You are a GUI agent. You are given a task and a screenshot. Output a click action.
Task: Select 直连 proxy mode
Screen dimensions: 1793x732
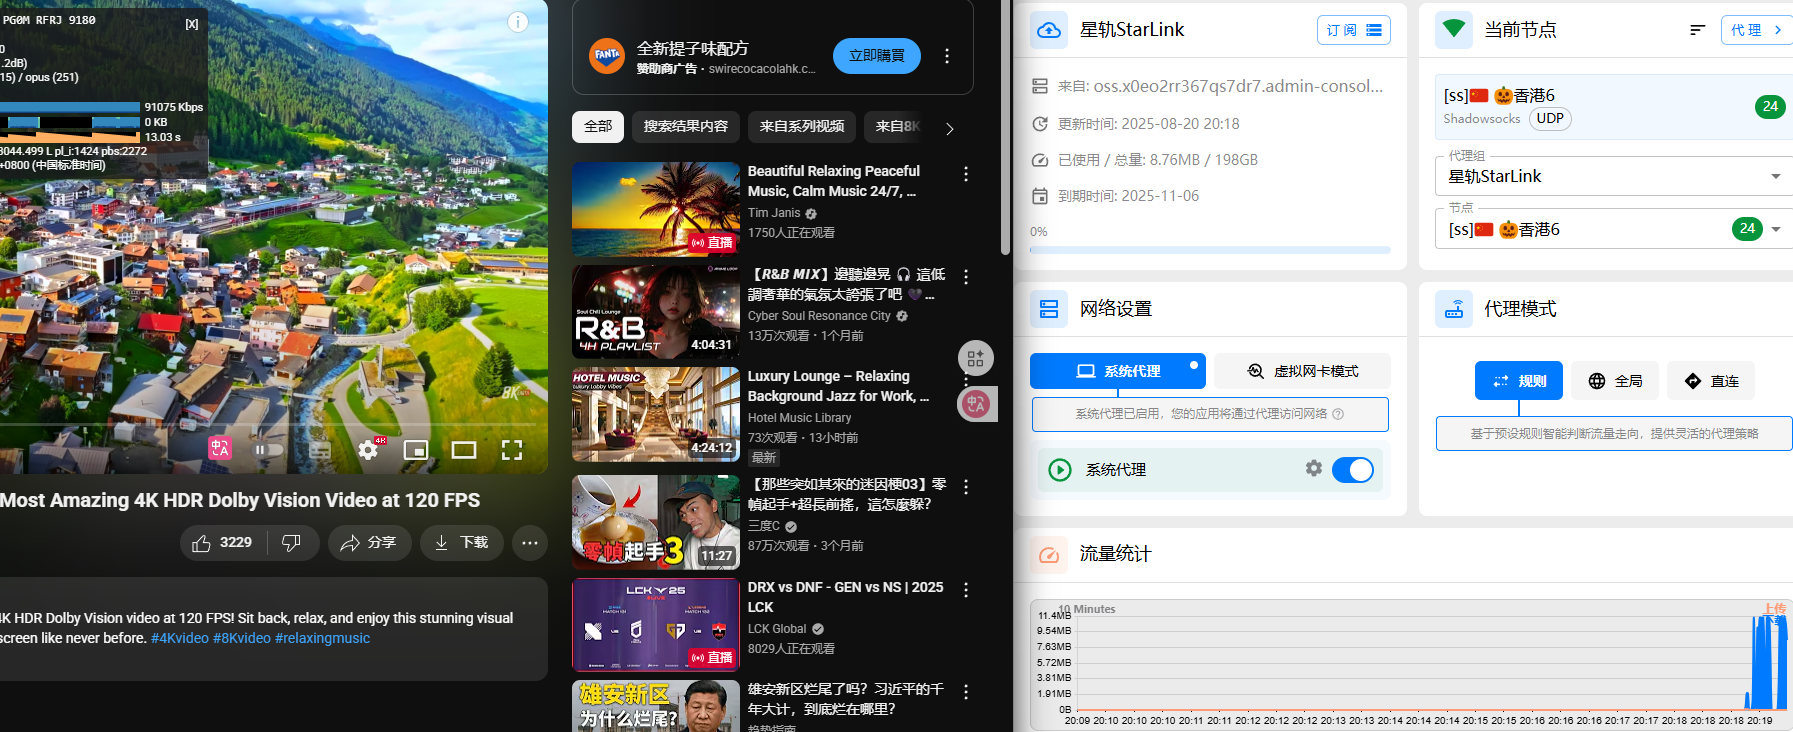[1711, 381]
